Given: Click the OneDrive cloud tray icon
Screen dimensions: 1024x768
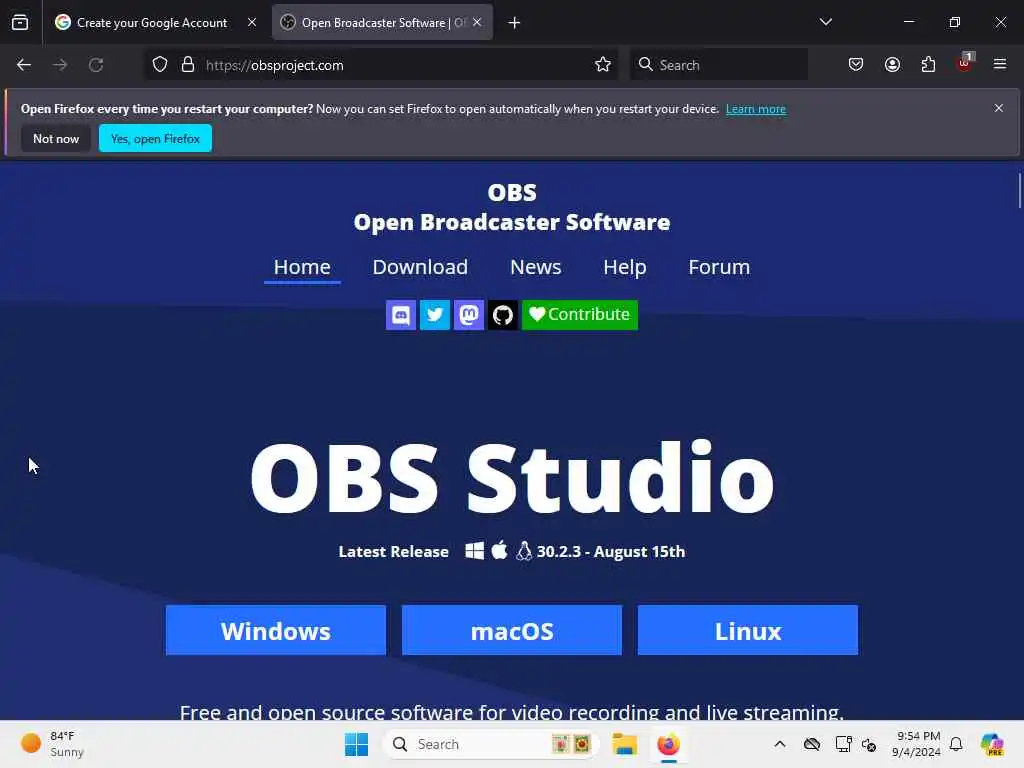Looking at the screenshot, I should [812, 744].
